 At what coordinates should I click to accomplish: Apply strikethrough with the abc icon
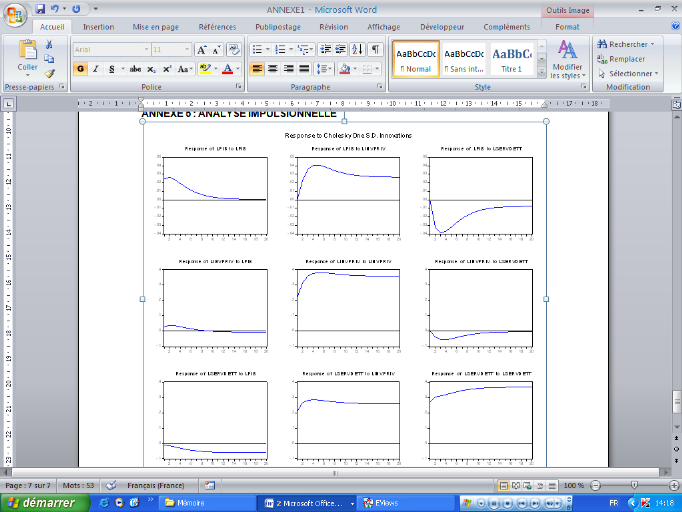[x=136, y=69]
